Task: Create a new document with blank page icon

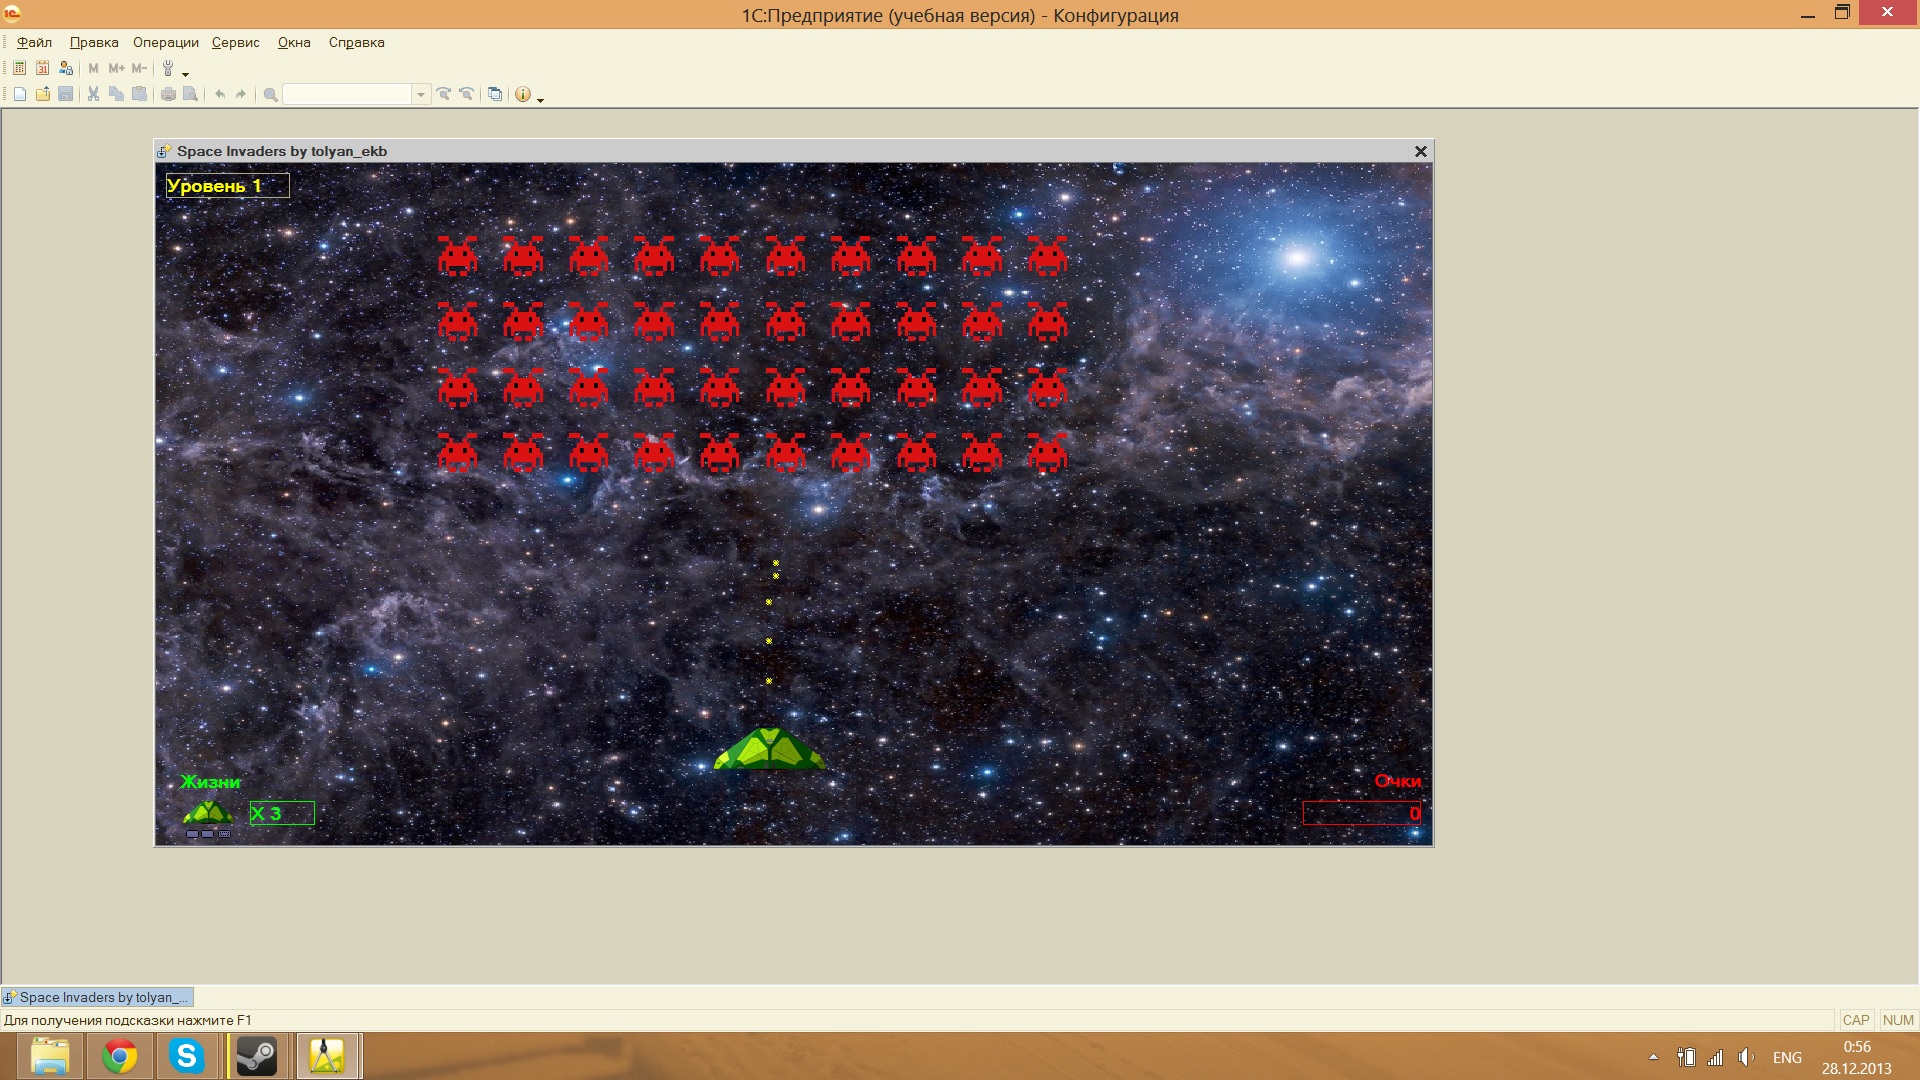Action: pos(19,94)
